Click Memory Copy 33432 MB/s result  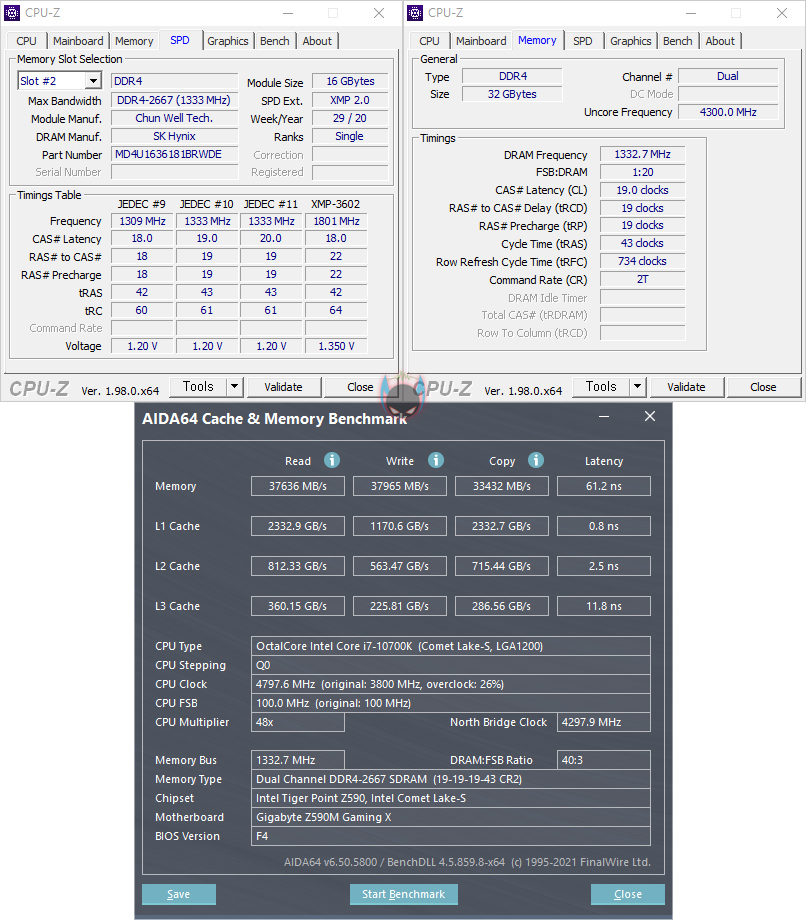[x=502, y=486]
